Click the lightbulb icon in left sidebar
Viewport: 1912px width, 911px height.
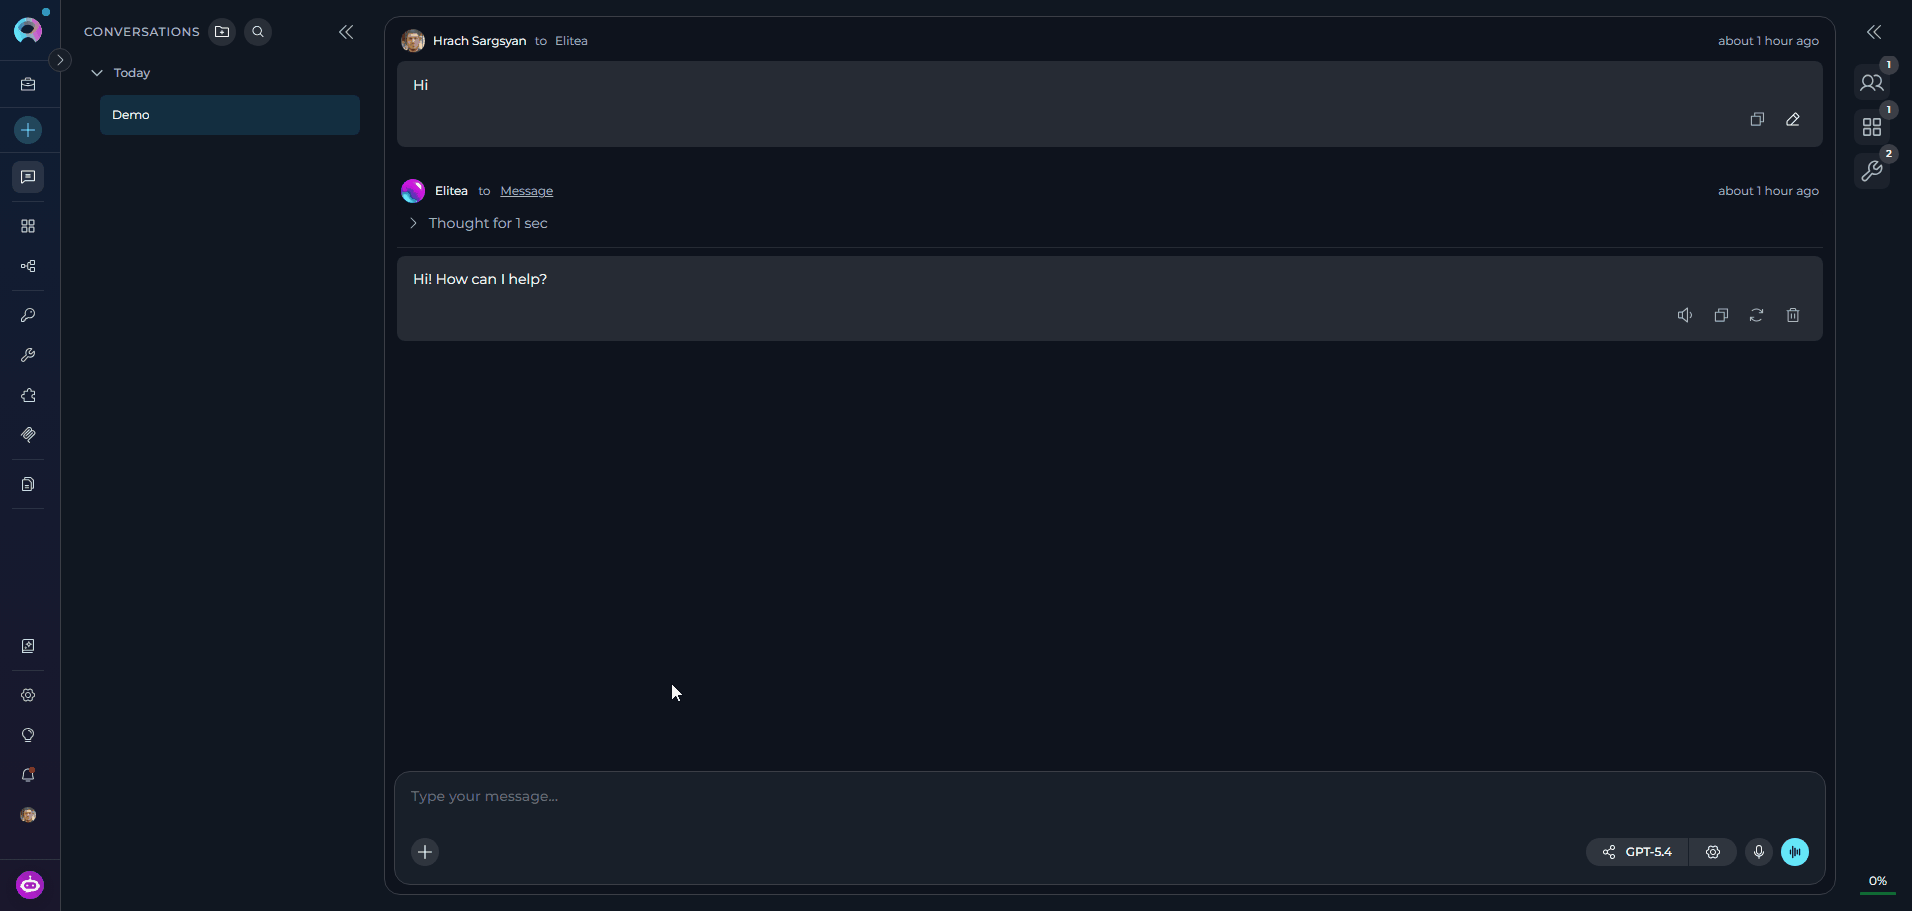tap(28, 735)
